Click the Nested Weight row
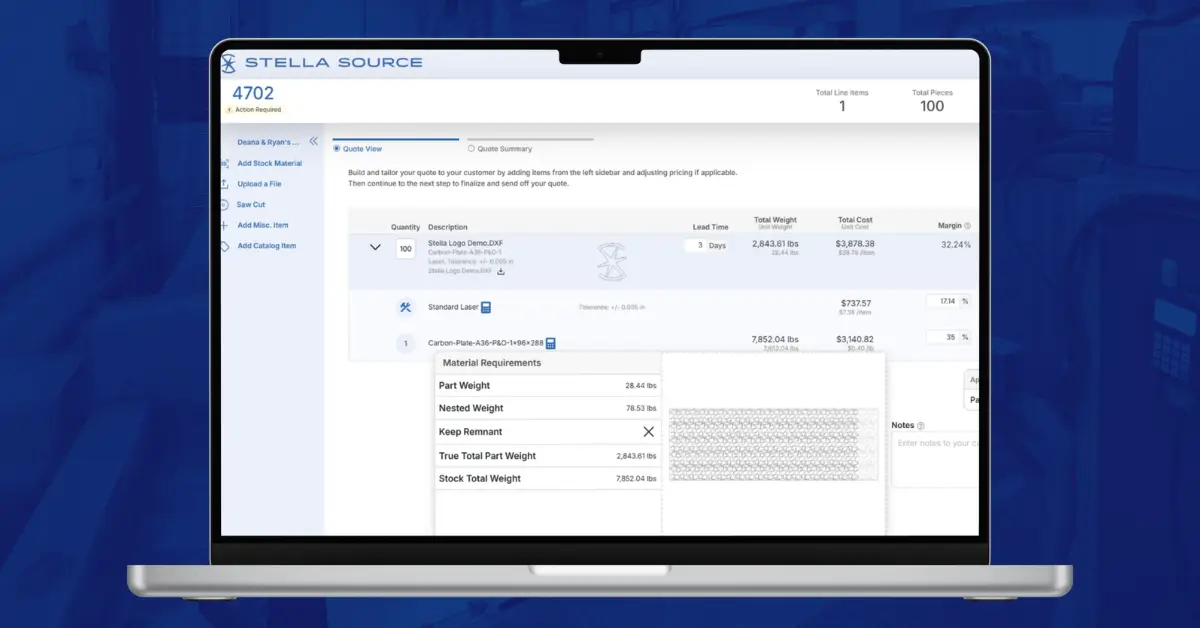Screen dimensions: 1200x628 coord(548,408)
